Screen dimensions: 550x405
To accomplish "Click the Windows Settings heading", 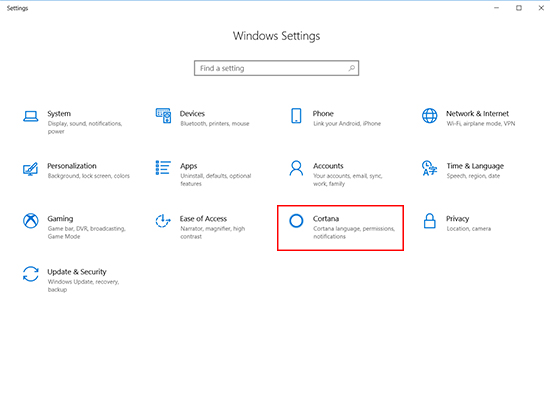I will [276, 36].
